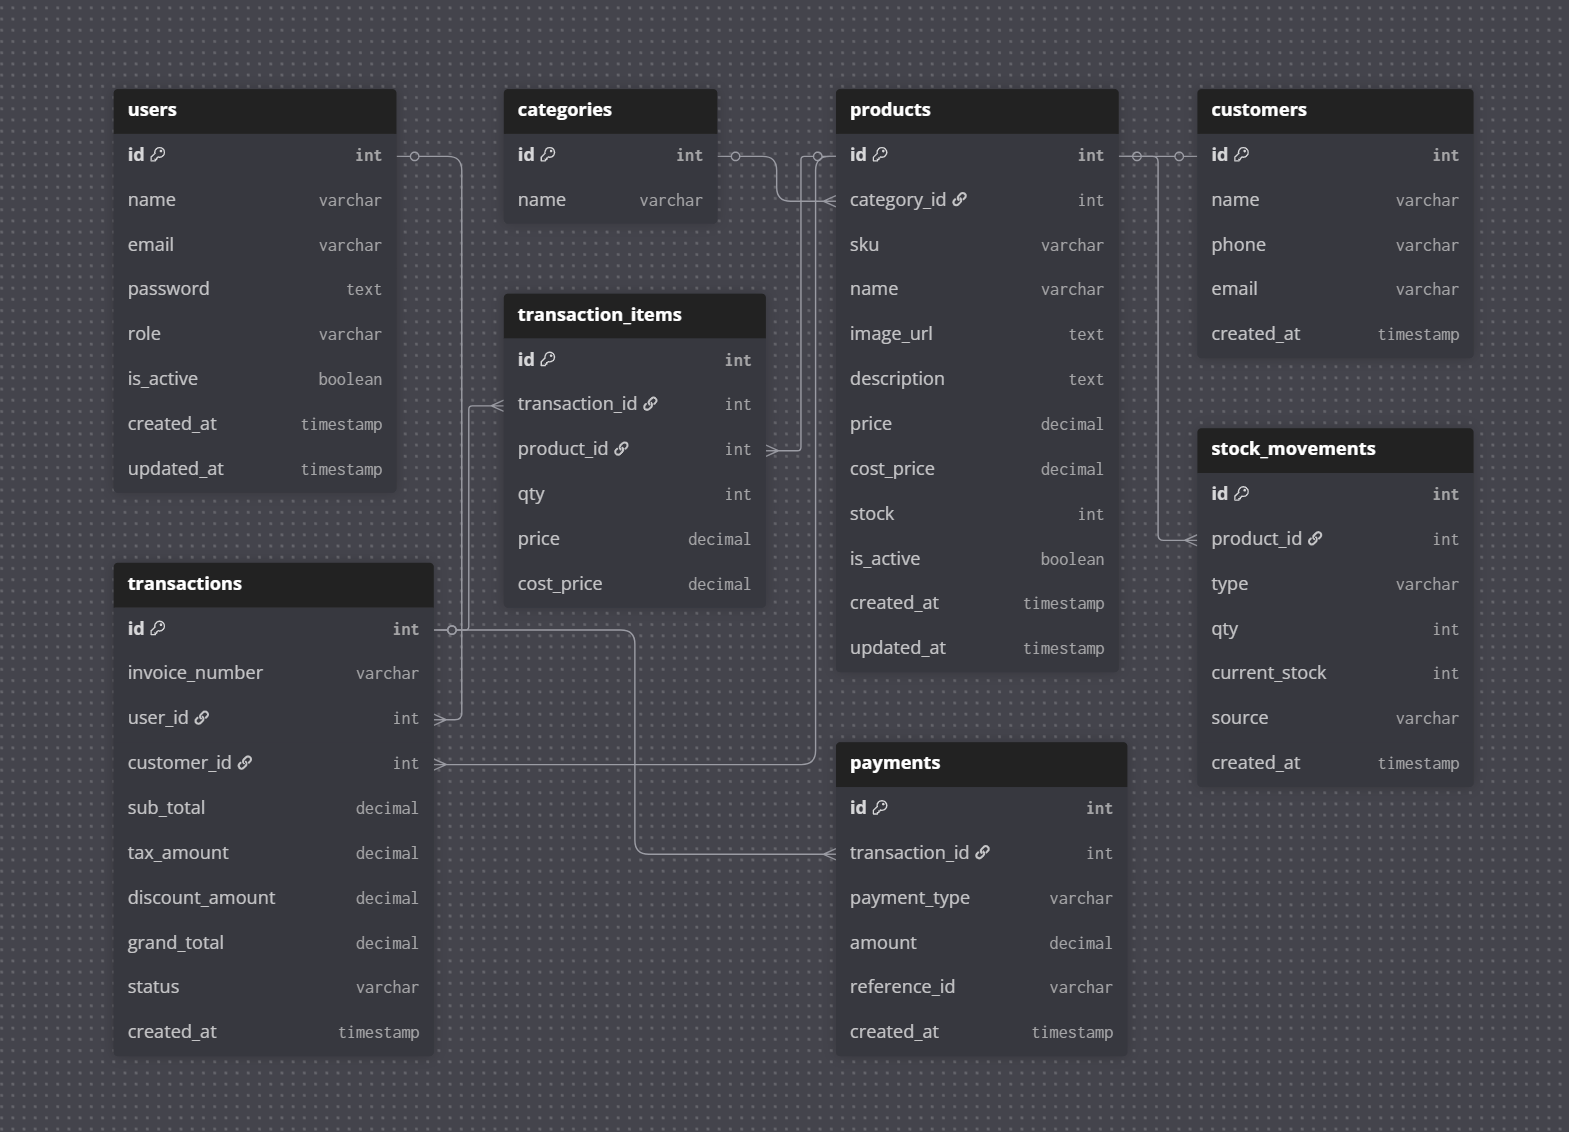Click the link icon next to category_id
The width and height of the screenshot is (1569, 1132).
(960, 200)
